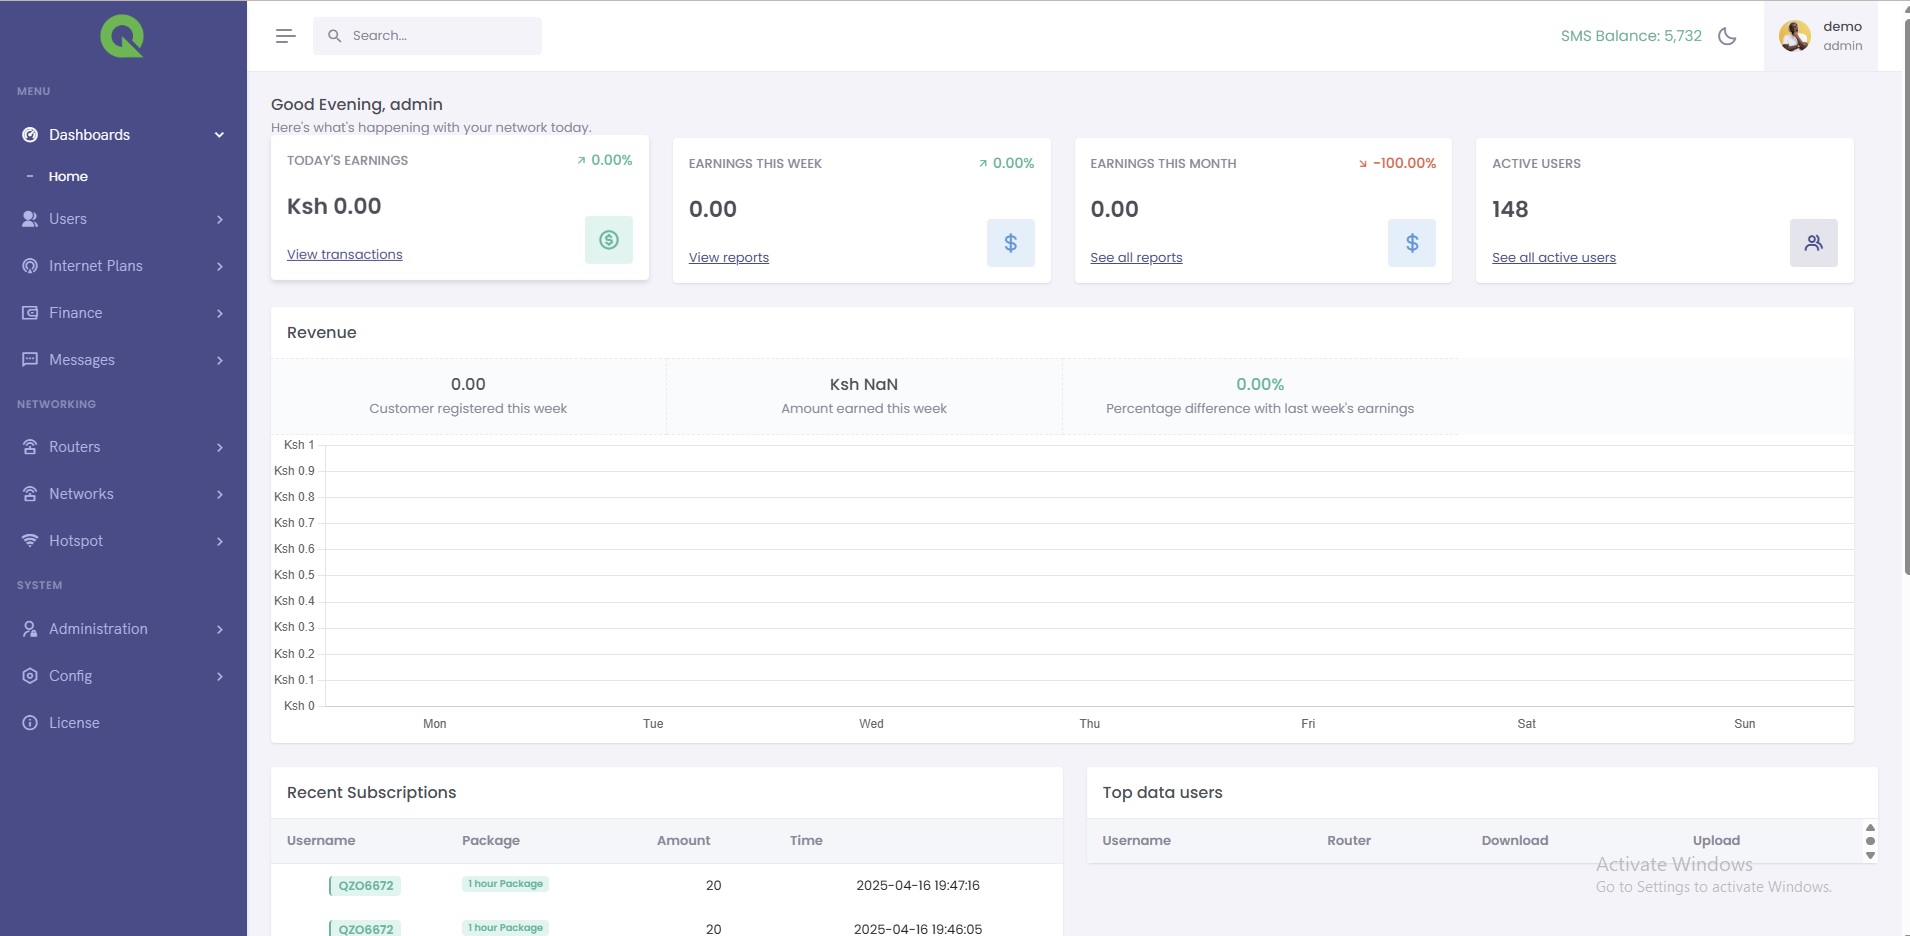Click the green Q logo in sidebar
This screenshot has width=1910, height=936.
122,37
